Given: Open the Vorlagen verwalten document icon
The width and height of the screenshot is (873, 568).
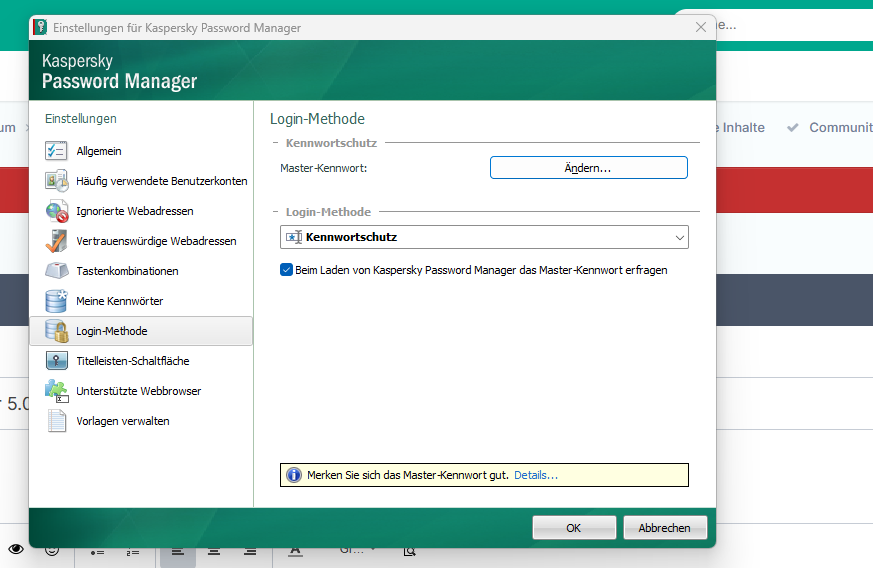Looking at the screenshot, I should point(56,421).
